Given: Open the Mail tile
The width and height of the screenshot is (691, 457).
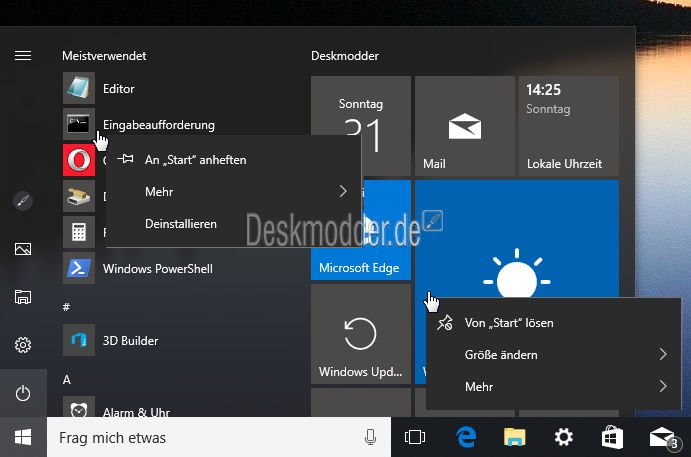Looking at the screenshot, I should tap(465, 126).
